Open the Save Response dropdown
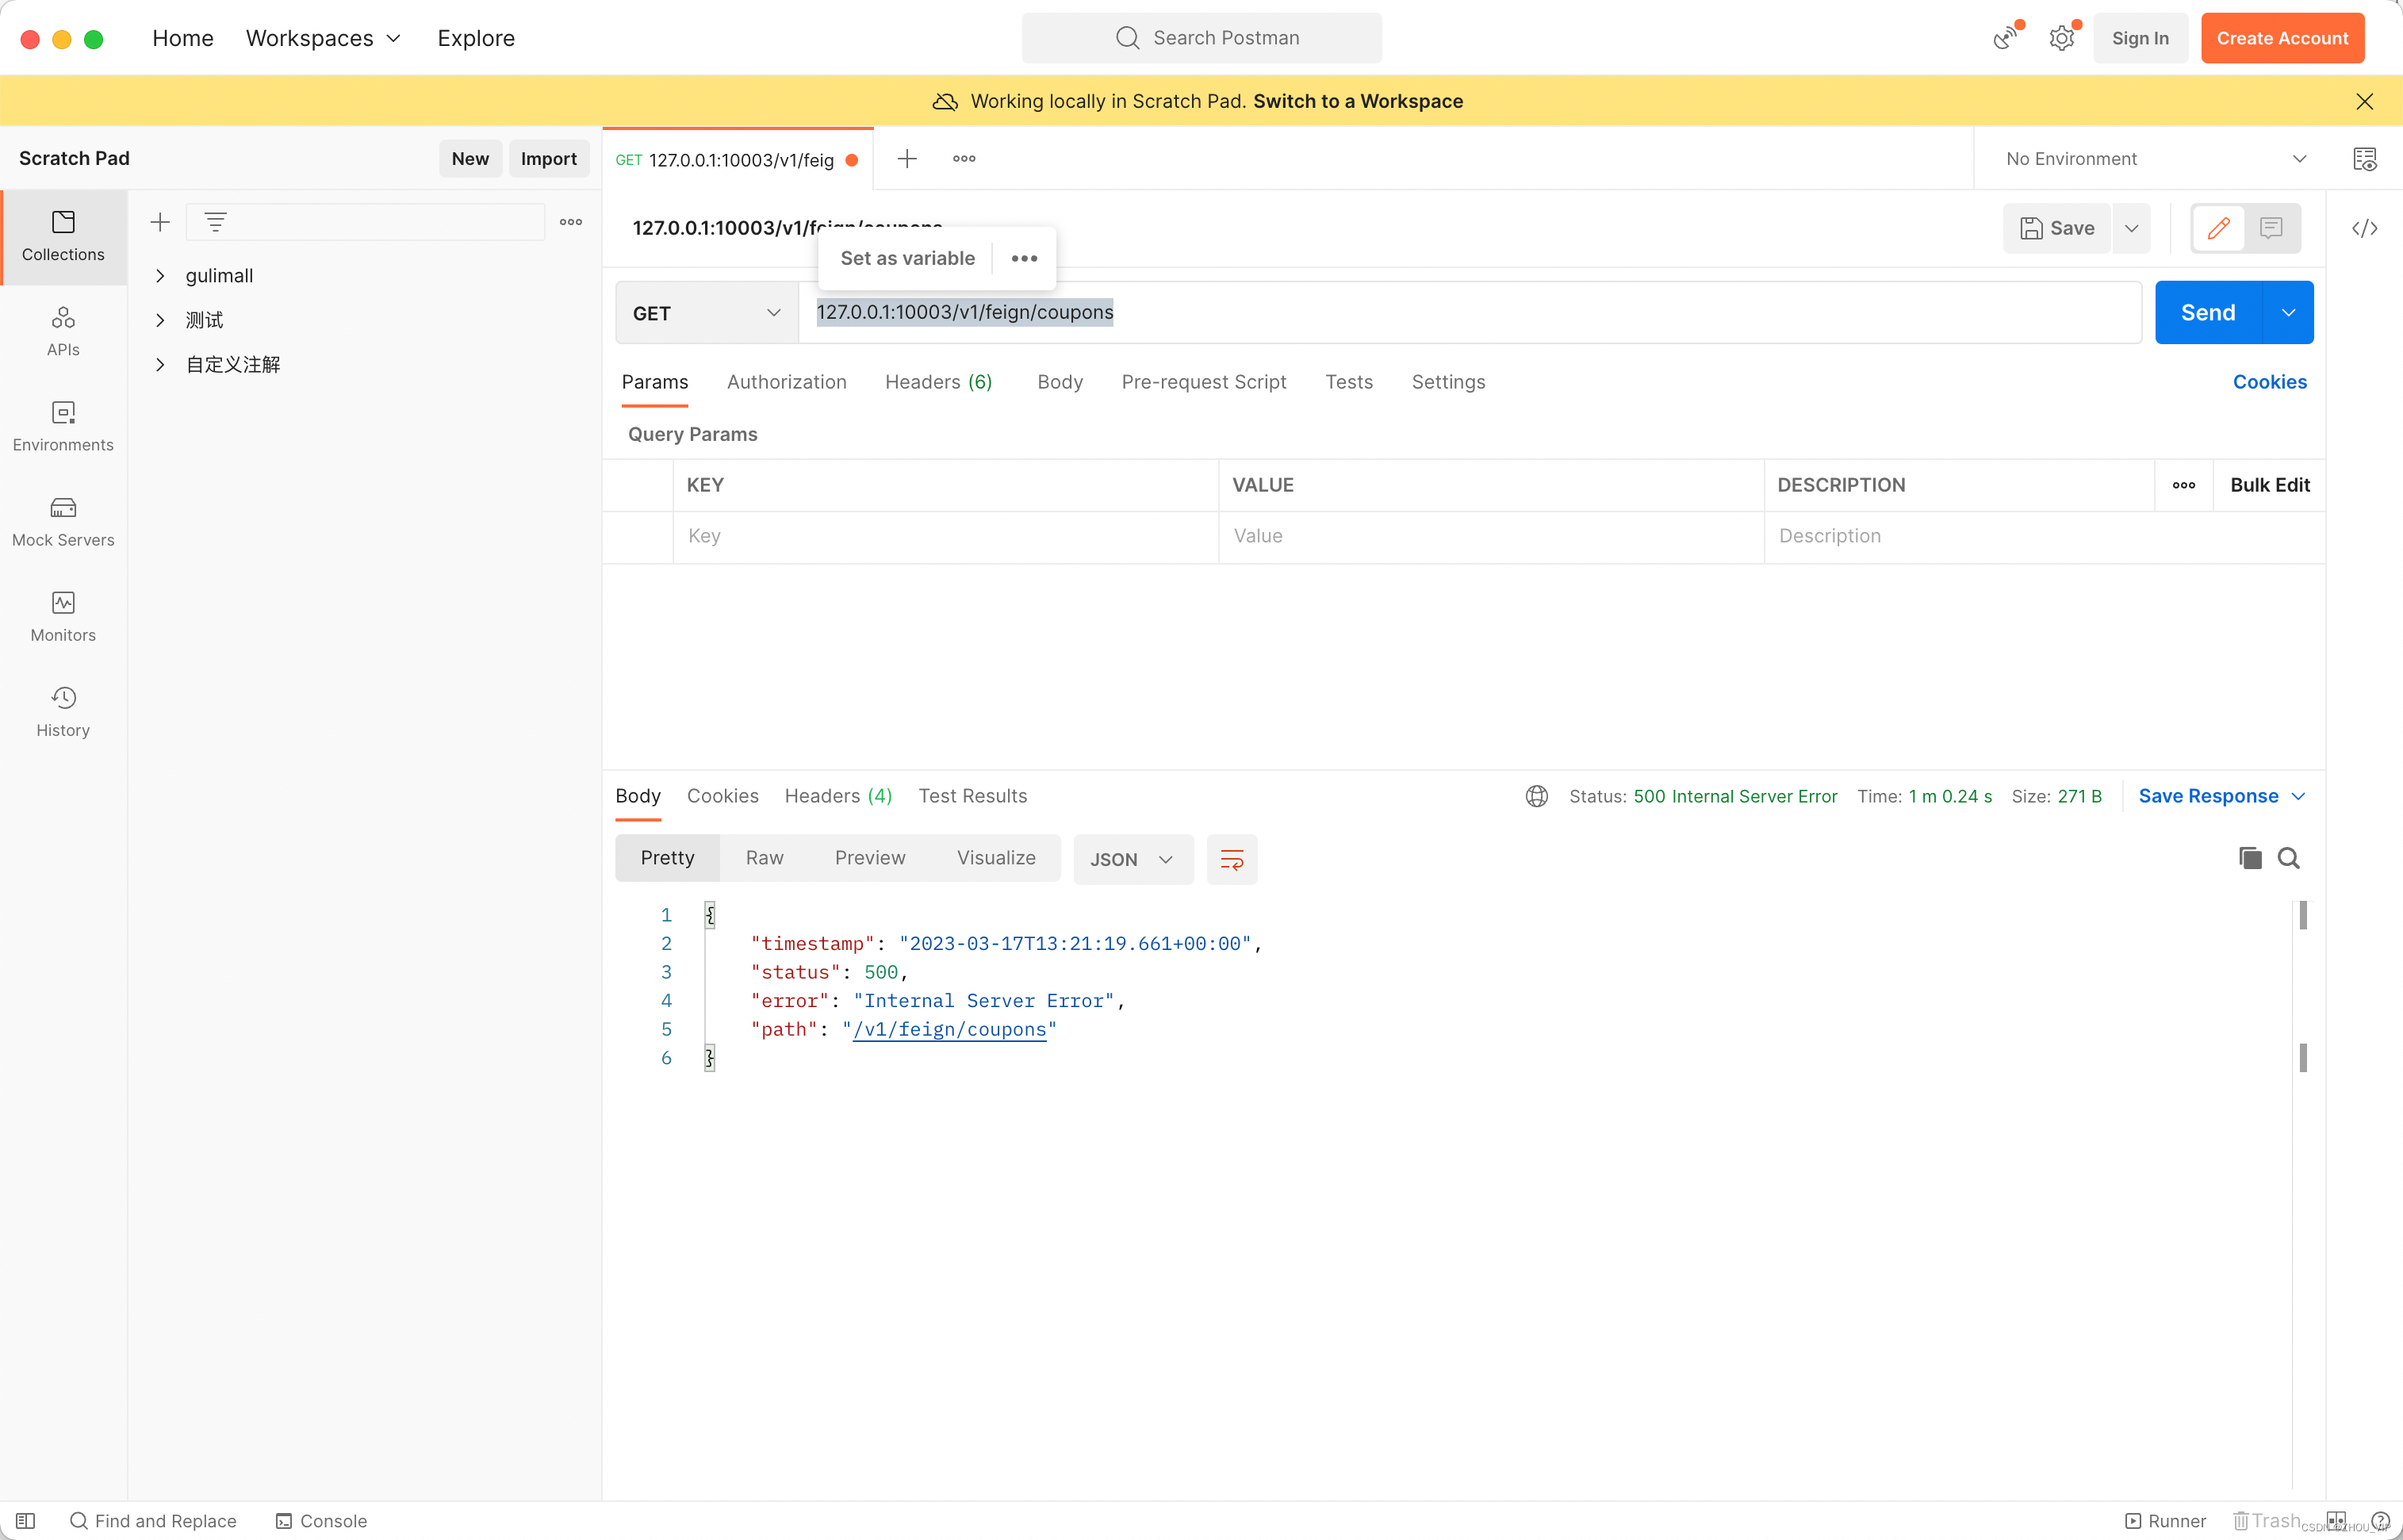 [2221, 796]
